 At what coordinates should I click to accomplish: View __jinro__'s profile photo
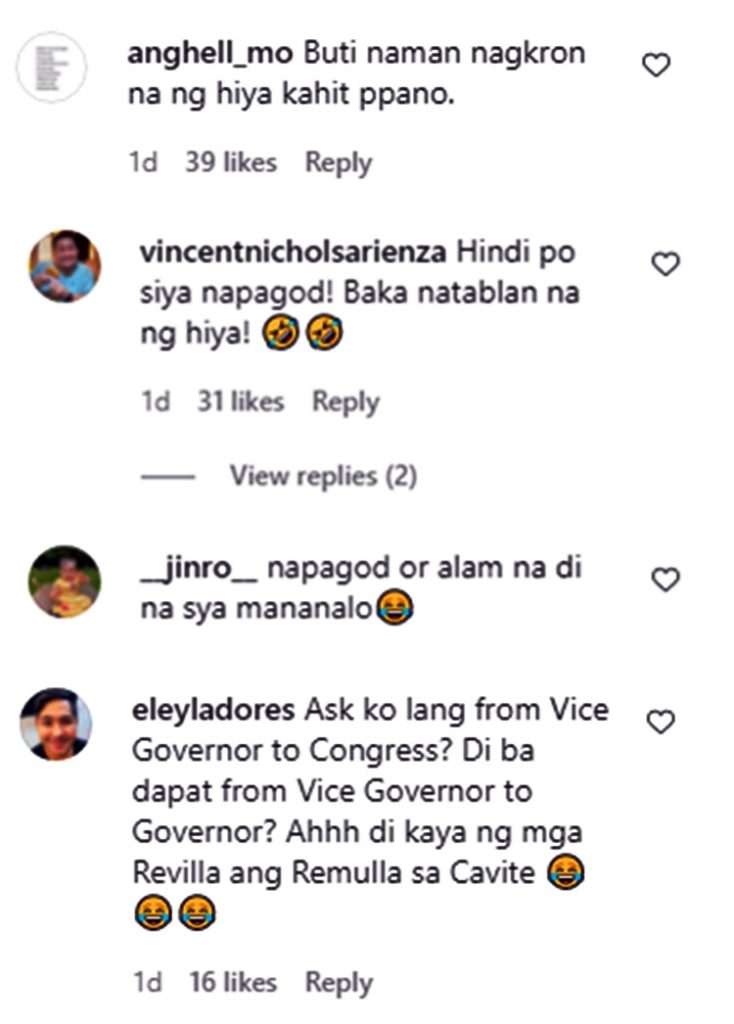(x=65, y=582)
